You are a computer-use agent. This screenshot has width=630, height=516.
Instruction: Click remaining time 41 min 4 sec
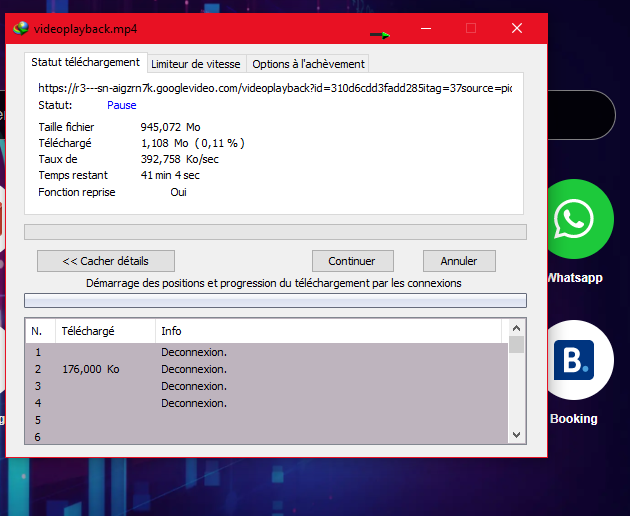click(x=170, y=175)
